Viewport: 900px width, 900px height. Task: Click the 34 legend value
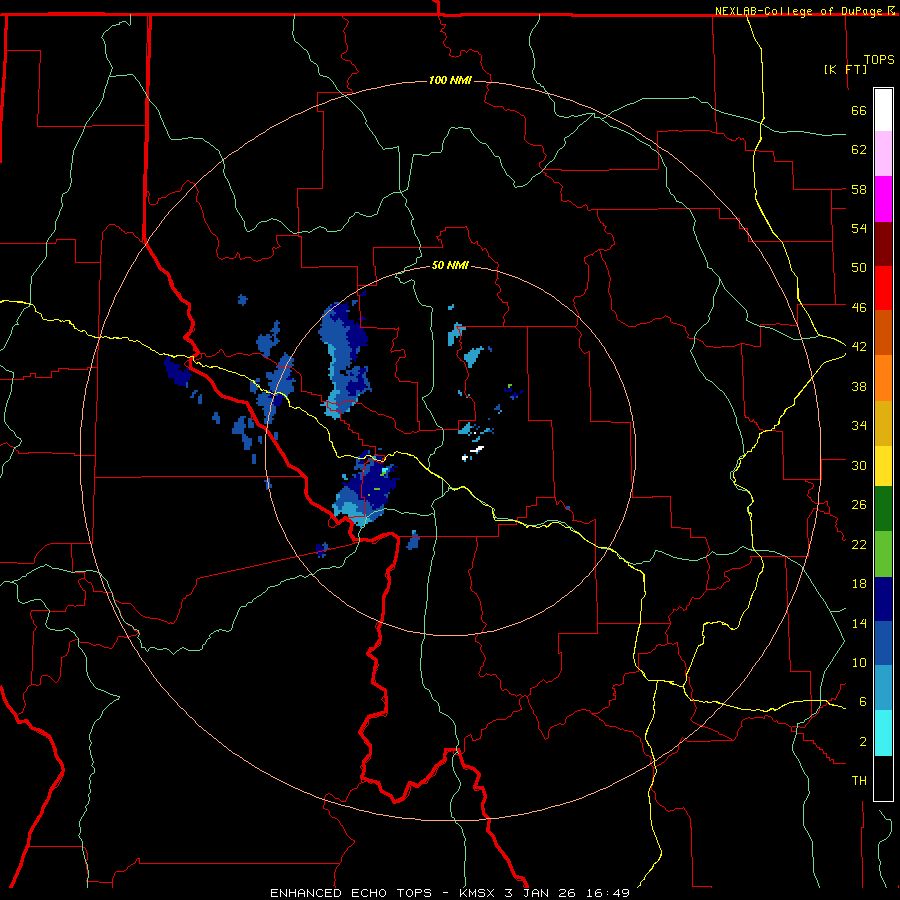(x=859, y=426)
